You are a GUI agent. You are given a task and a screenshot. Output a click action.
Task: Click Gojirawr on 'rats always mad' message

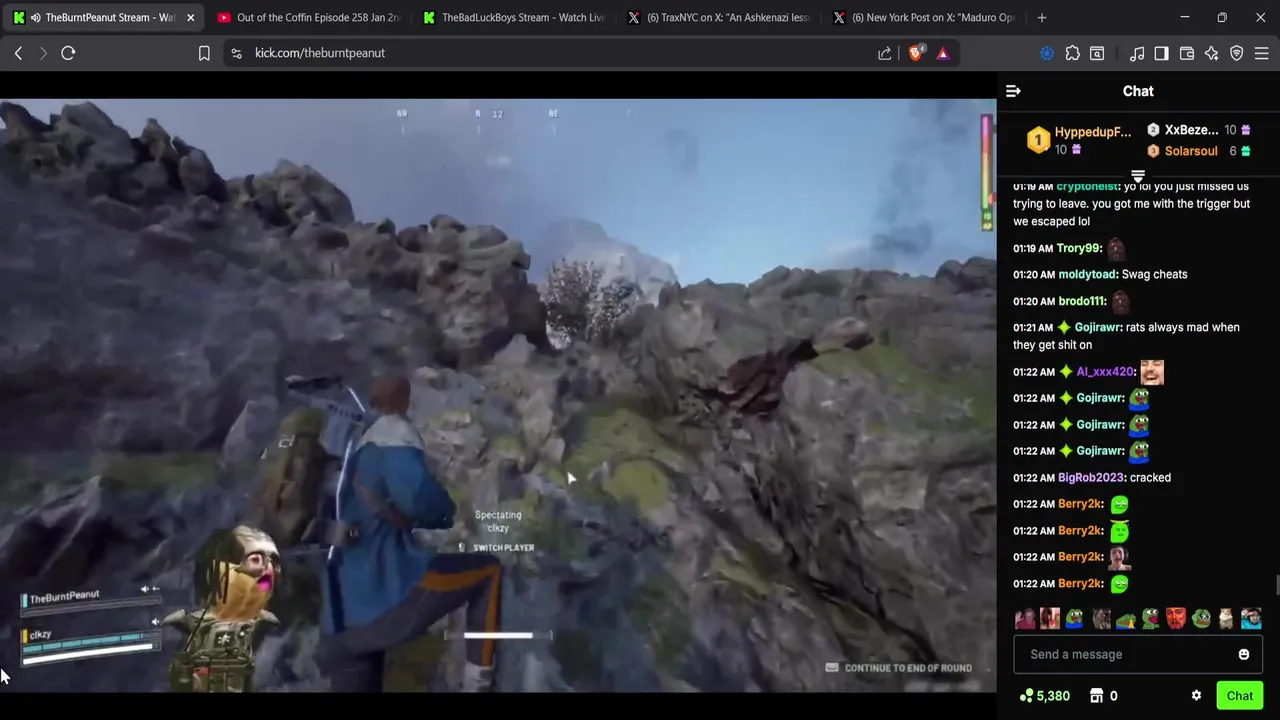pos(1098,327)
